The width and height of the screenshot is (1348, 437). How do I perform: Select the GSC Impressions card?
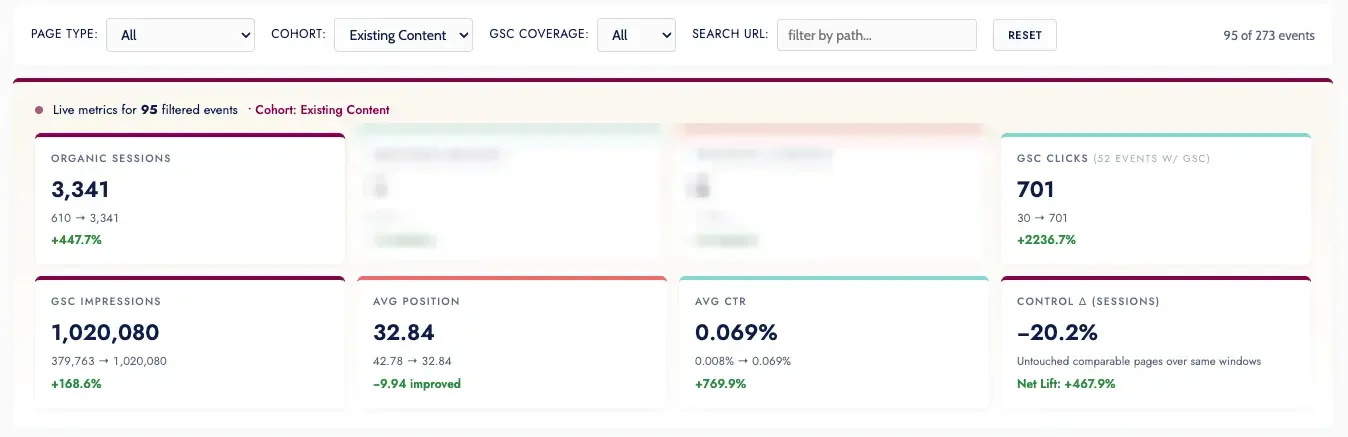pos(190,342)
